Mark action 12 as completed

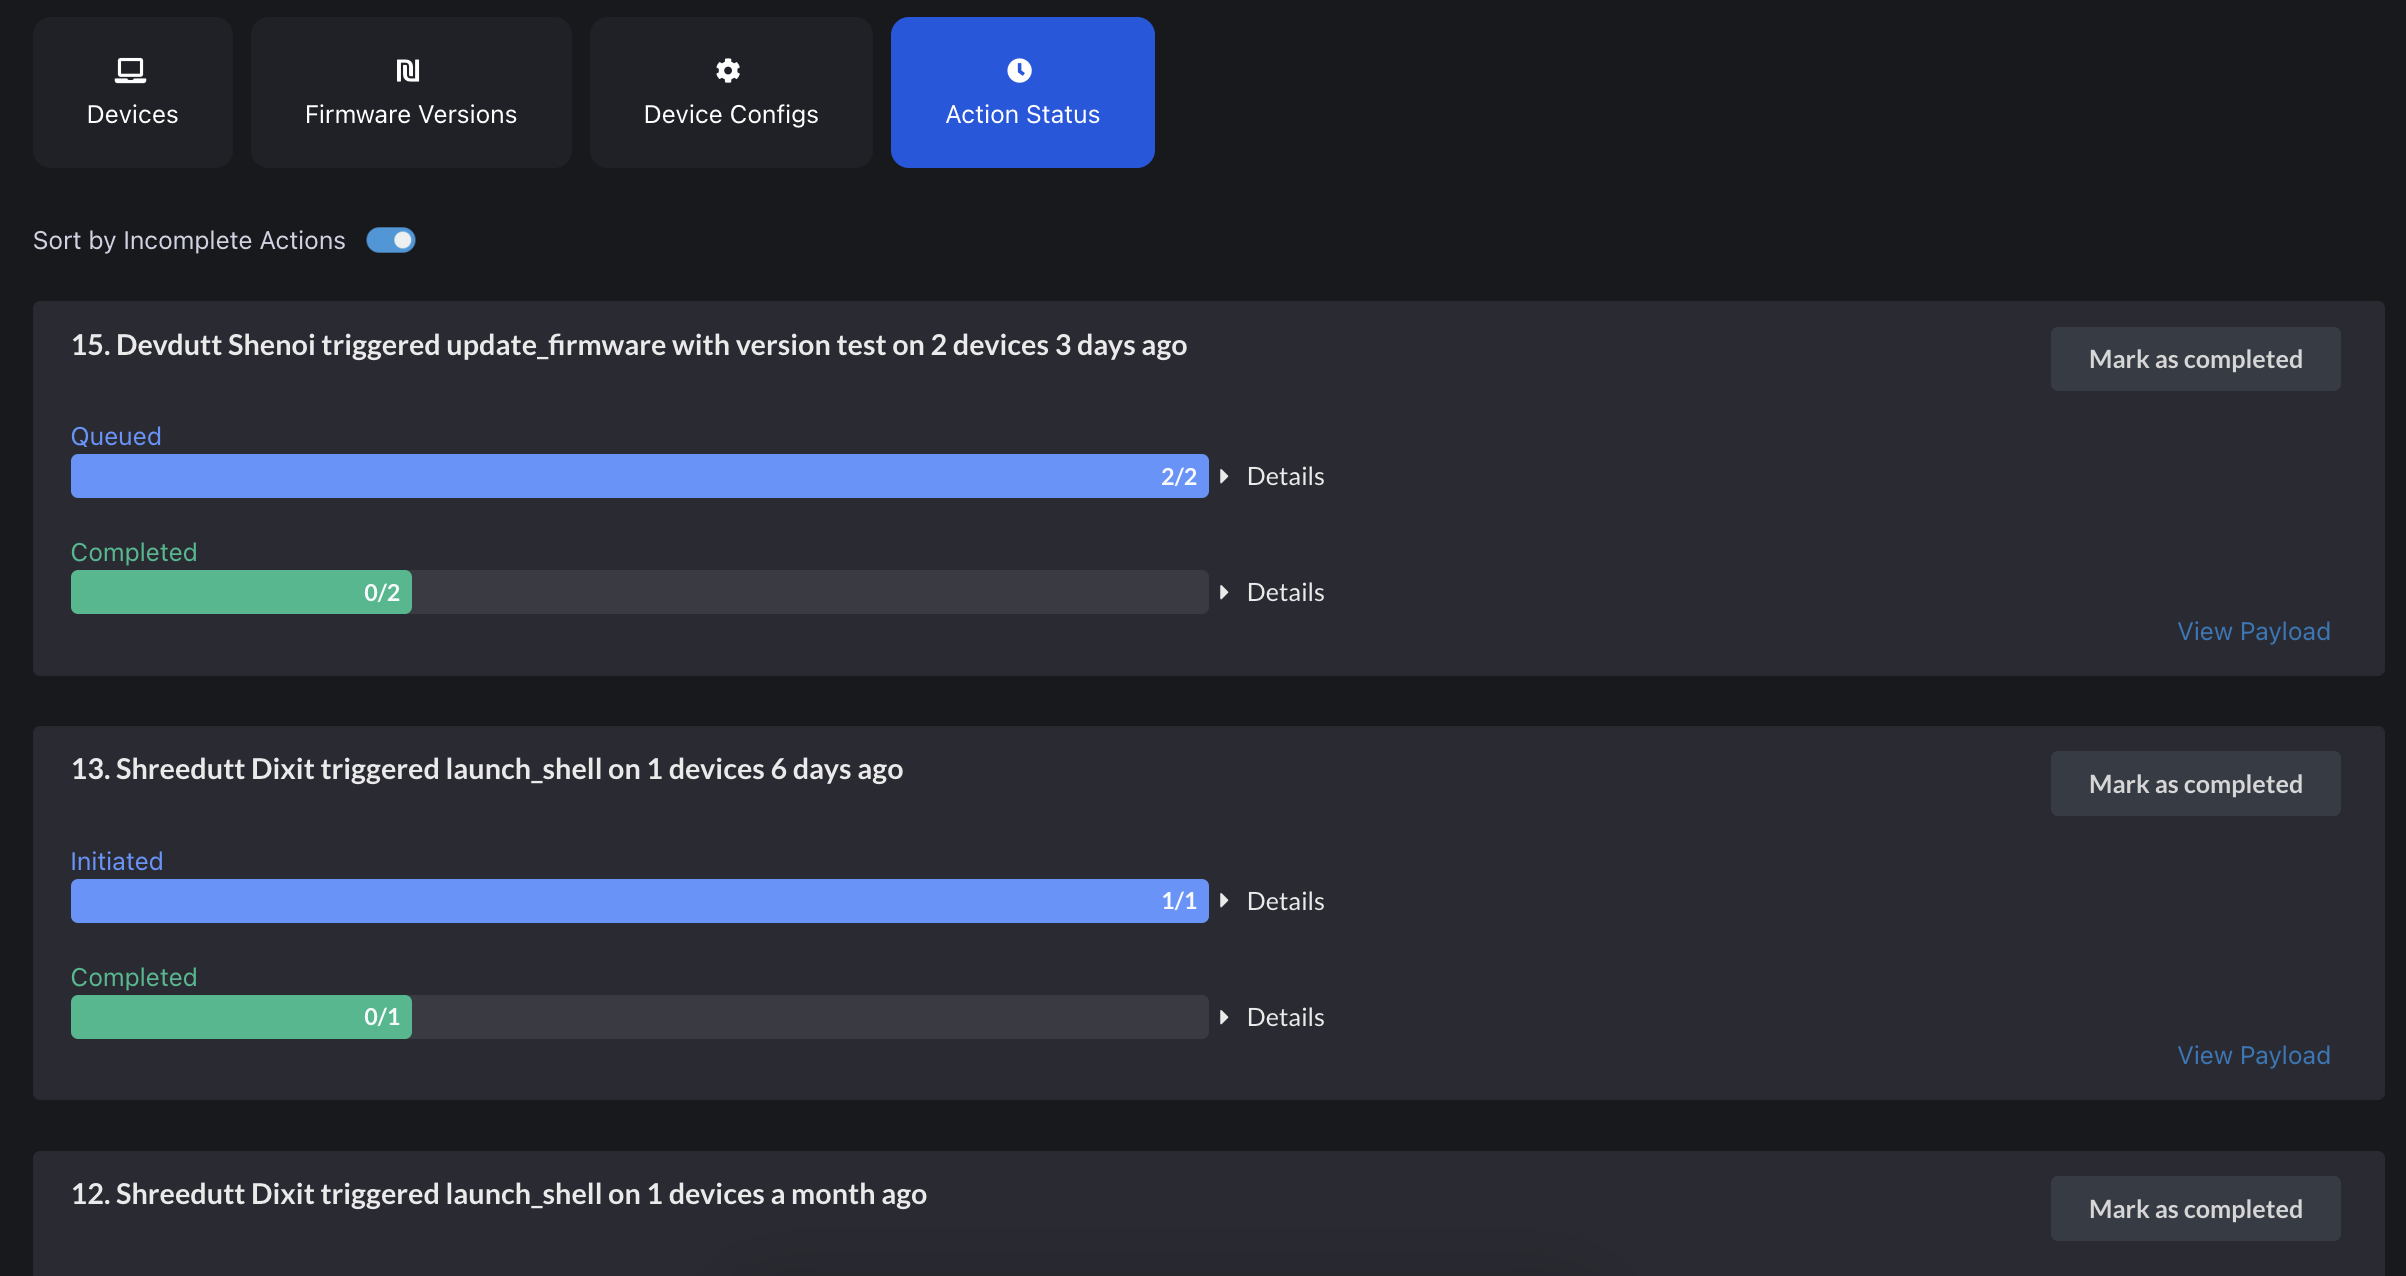pos(2195,1209)
